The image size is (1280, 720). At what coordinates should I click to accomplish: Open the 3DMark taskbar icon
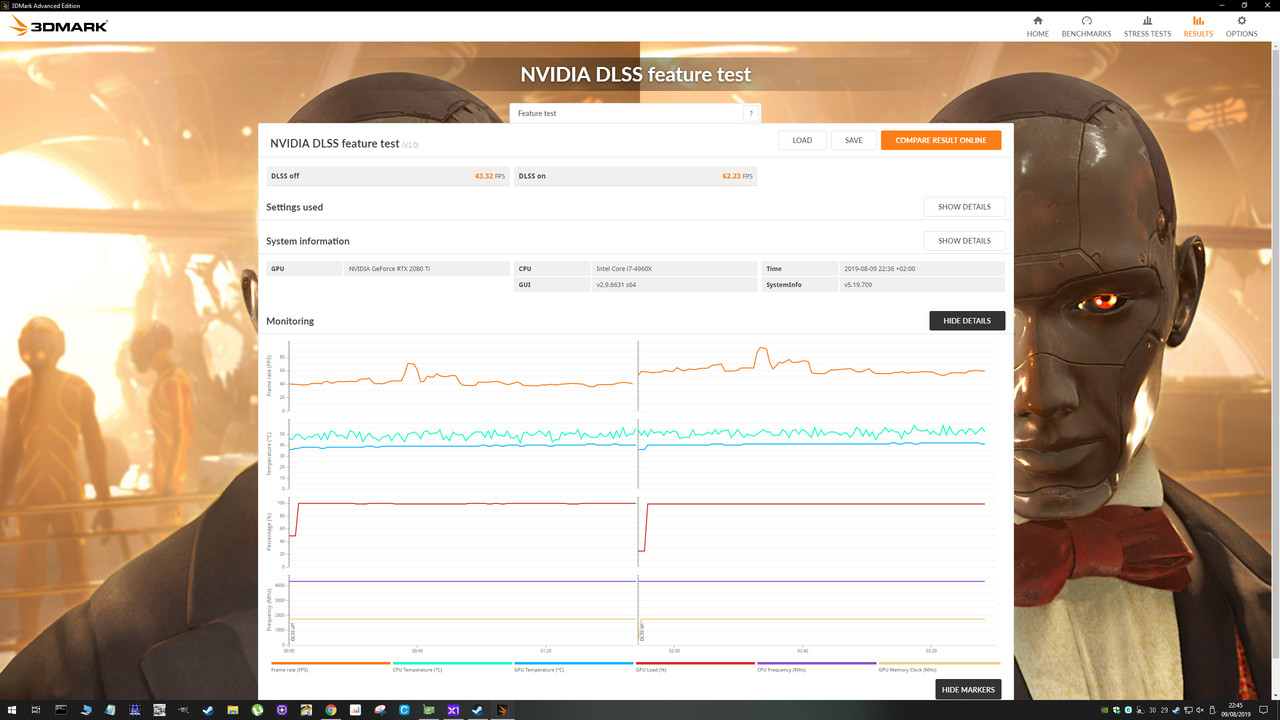click(502, 710)
